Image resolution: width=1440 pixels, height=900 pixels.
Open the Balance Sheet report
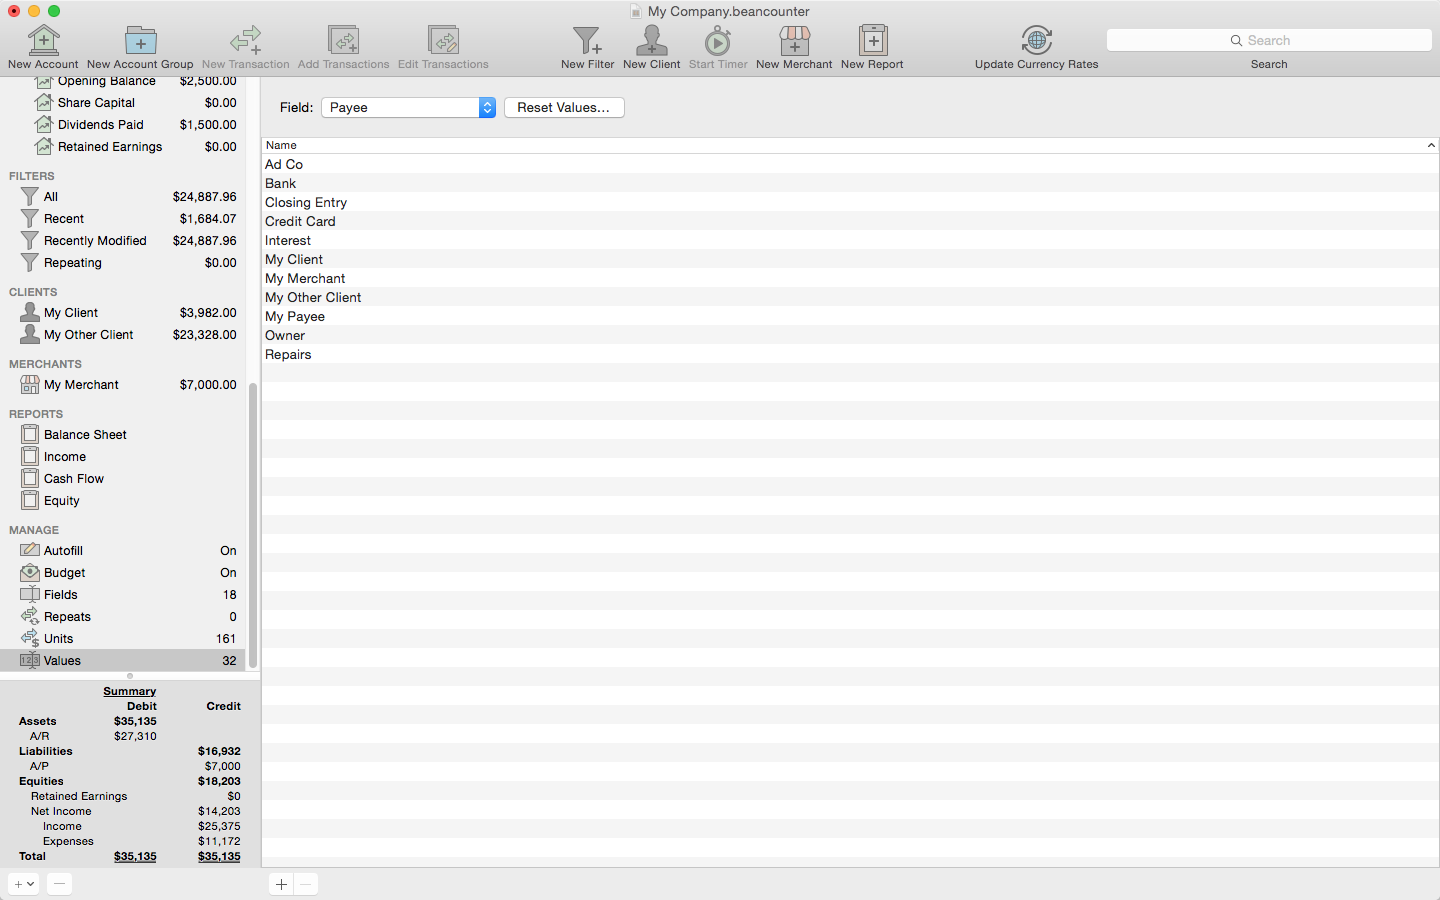pos(85,435)
